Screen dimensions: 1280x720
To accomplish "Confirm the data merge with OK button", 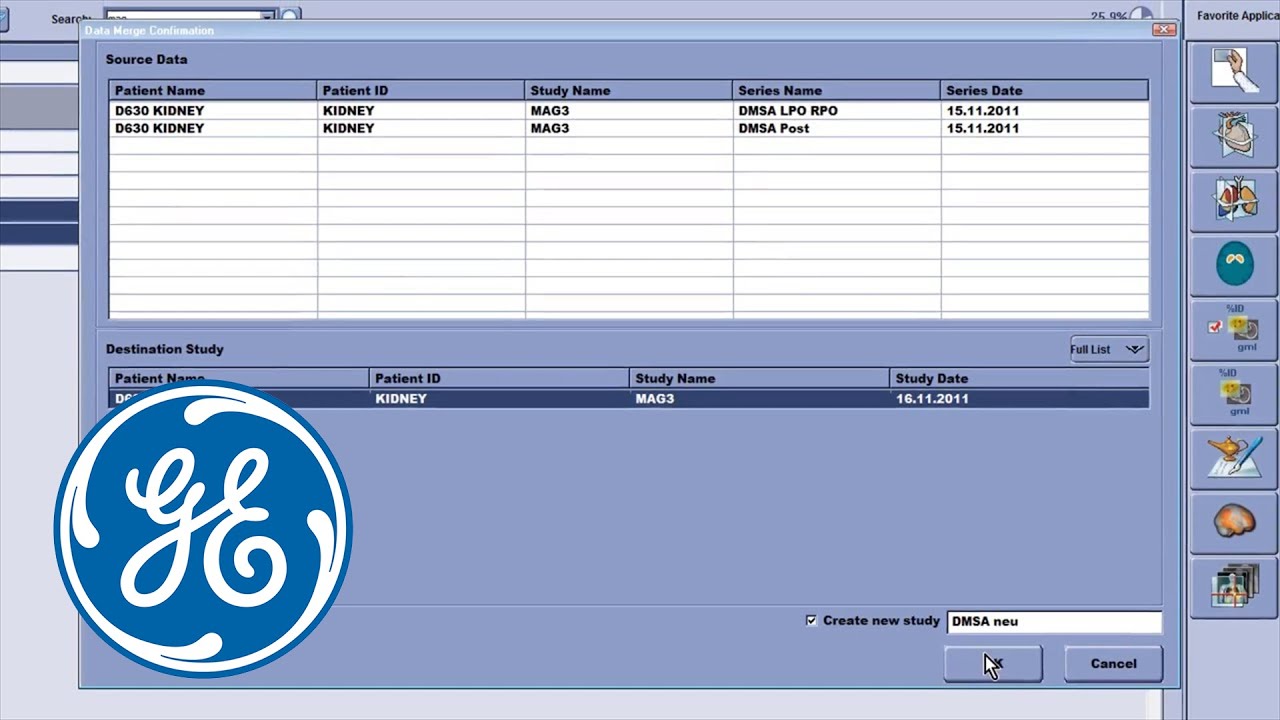I will pyautogui.click(x=993, y=664).
